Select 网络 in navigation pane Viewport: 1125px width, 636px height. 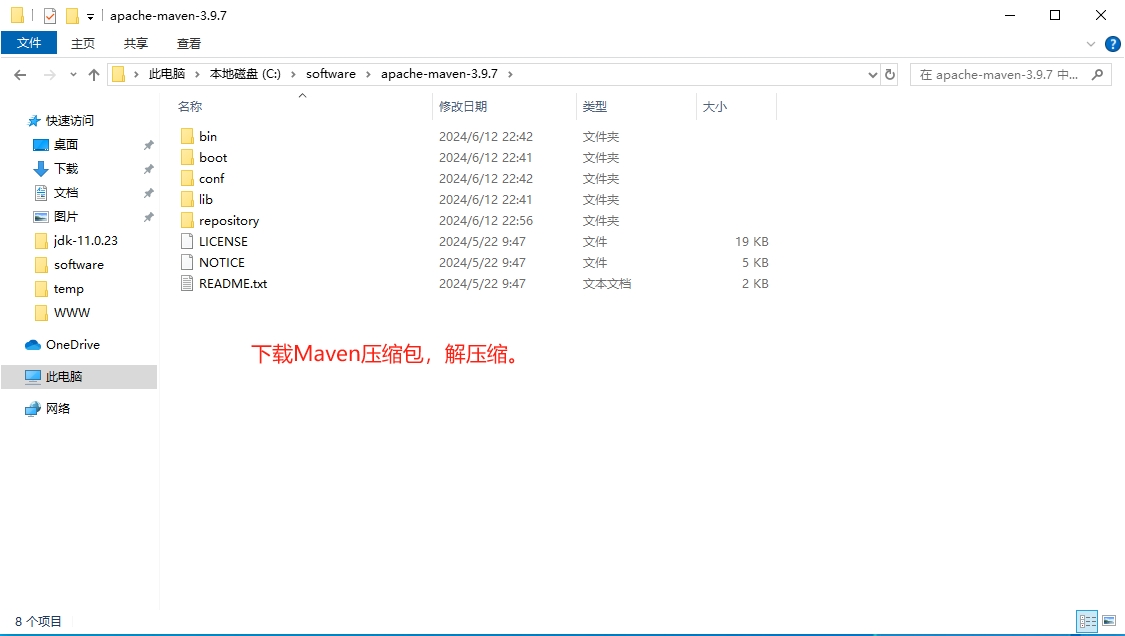(57, 408)
